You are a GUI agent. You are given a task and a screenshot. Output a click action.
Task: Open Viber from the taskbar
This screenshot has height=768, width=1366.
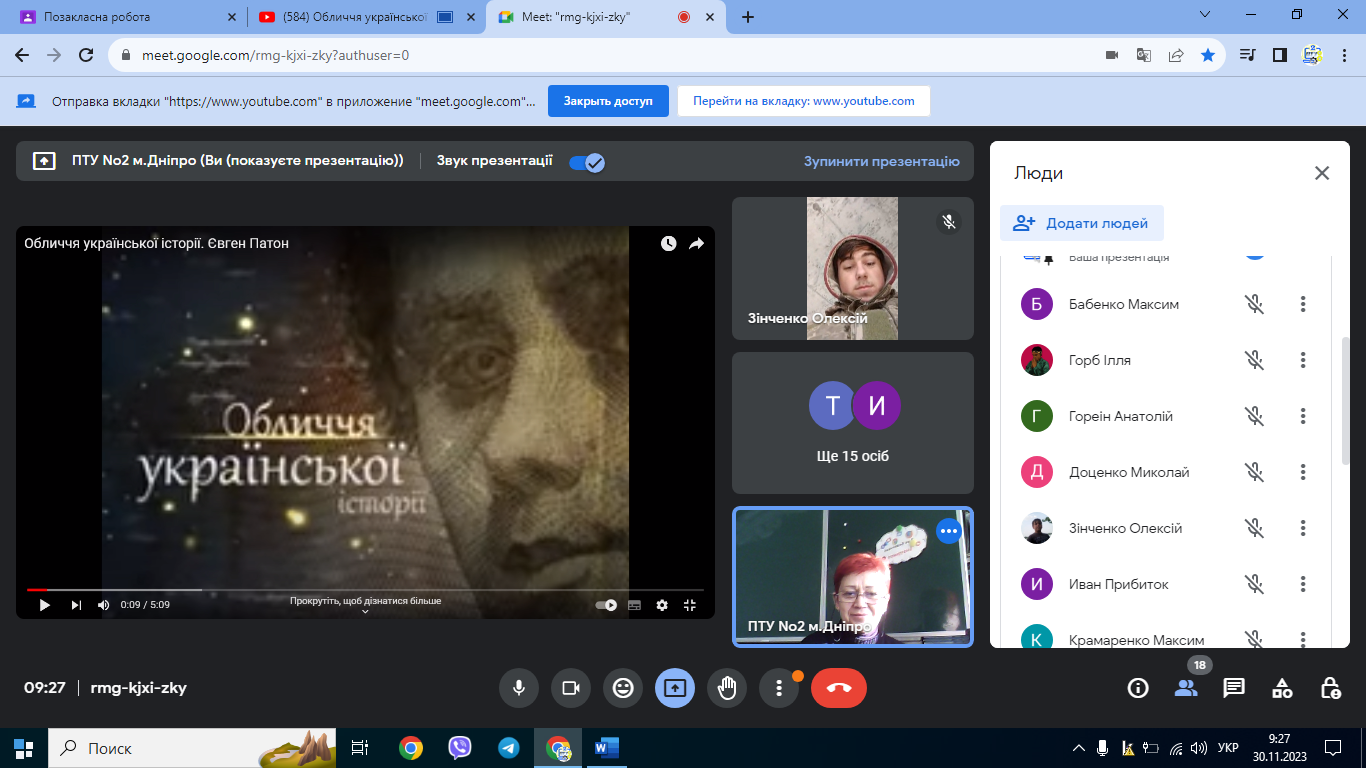coord(460,747)
